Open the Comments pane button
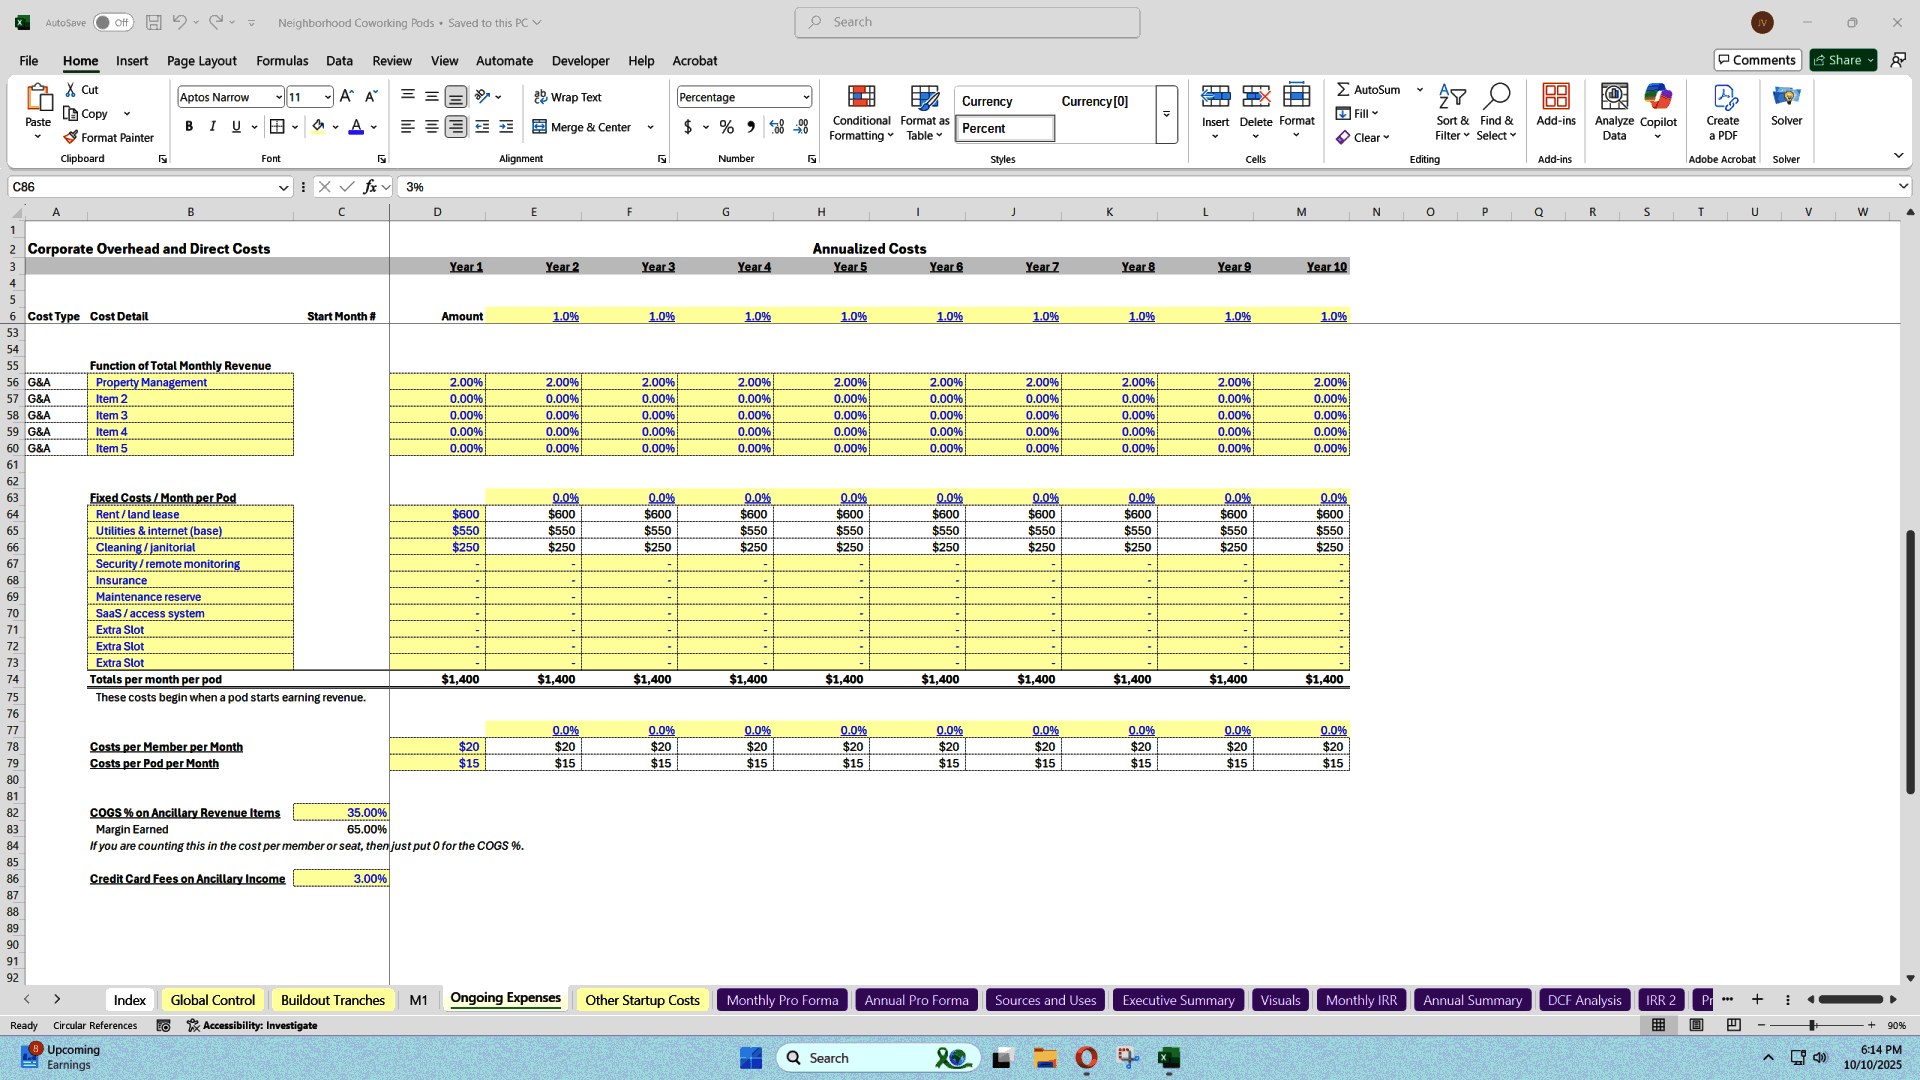 tap(1756, 60)
